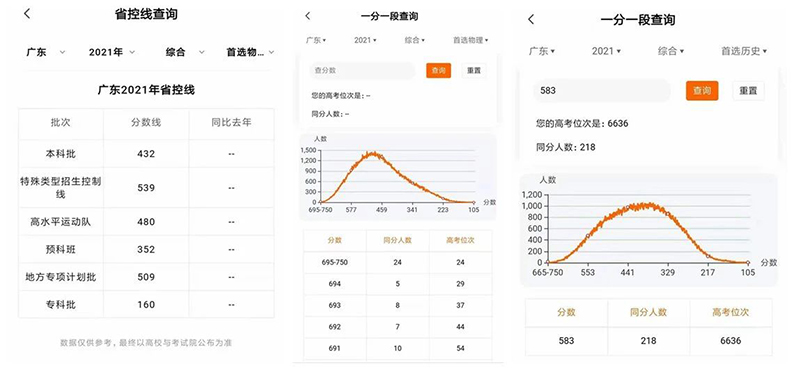Go back from 省控线查询 screen
The width and height of the screenshot is (794, 370).
click(x=27, y=14)
